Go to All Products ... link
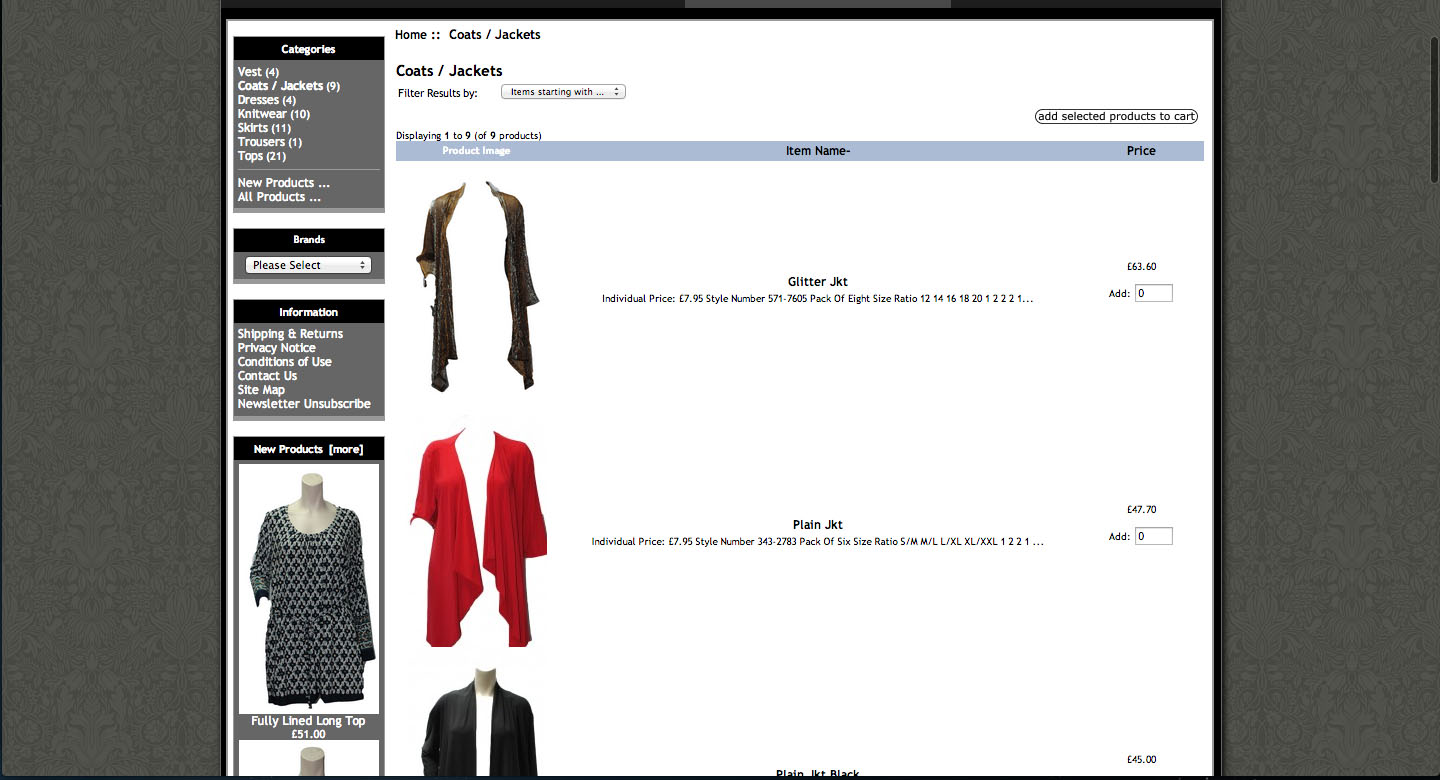This screenshot has width=1440, height=780. click(280, 197)
